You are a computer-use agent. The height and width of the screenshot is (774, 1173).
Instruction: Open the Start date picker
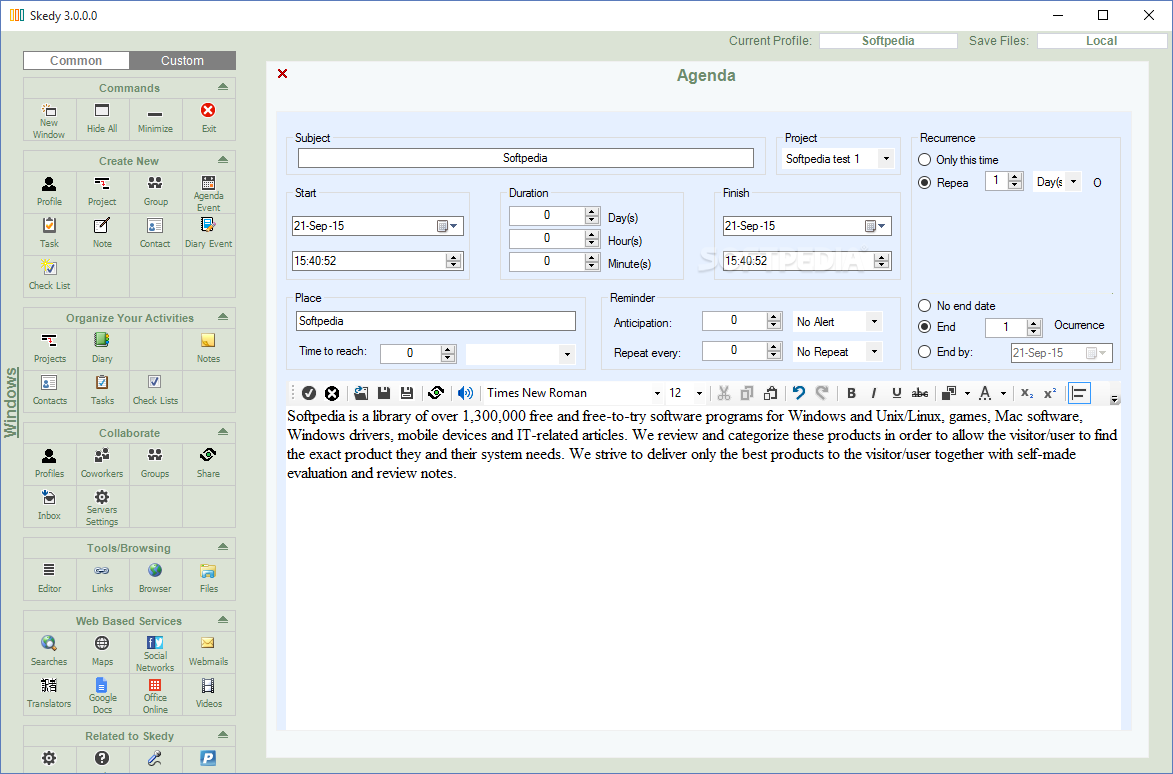(x=448, y=226)
